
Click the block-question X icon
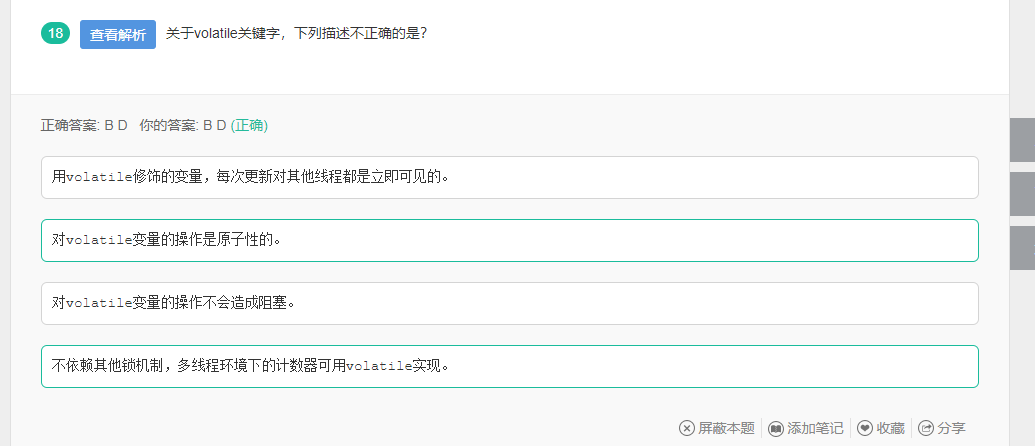(687, 428)
